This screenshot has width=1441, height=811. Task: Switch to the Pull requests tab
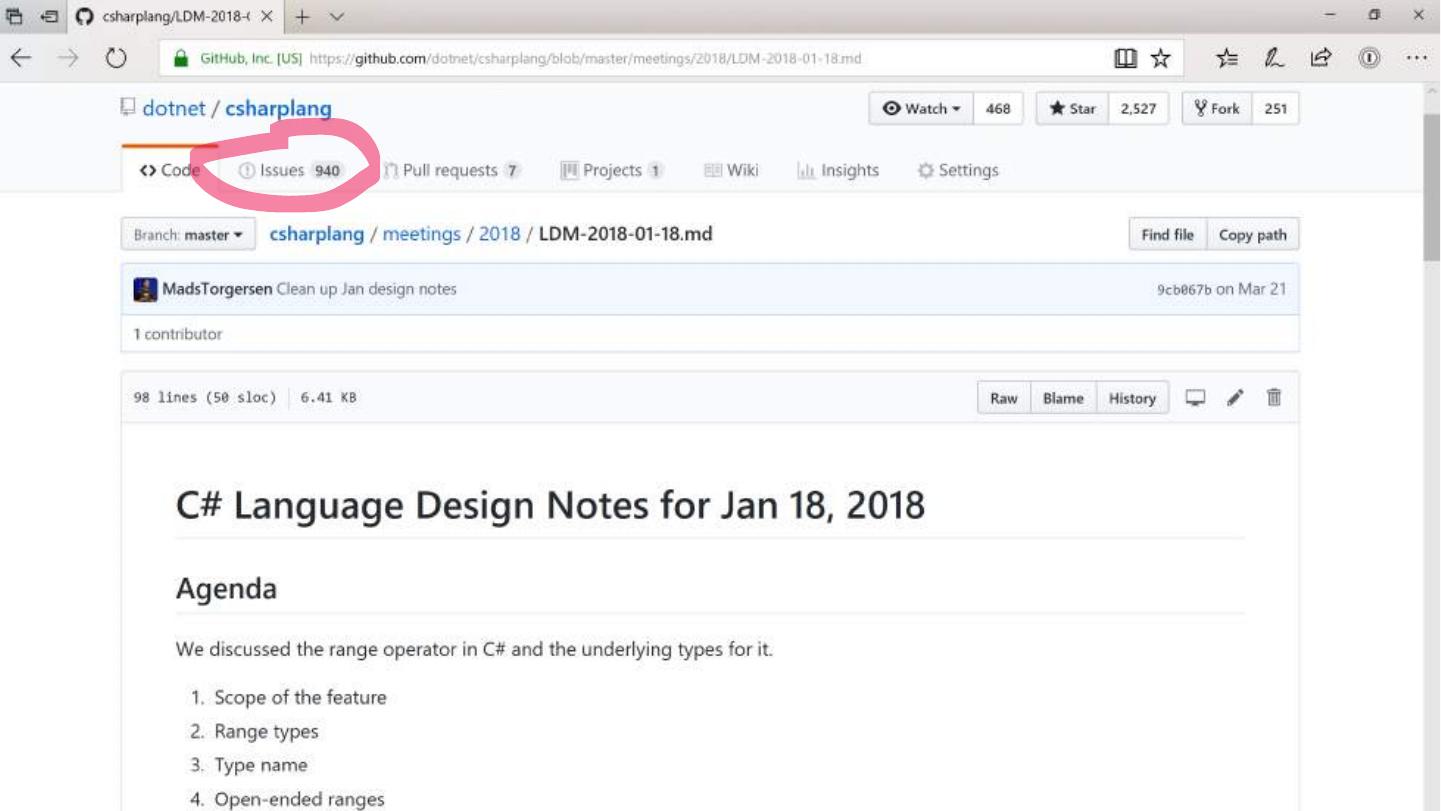click(x=451, y=170)
